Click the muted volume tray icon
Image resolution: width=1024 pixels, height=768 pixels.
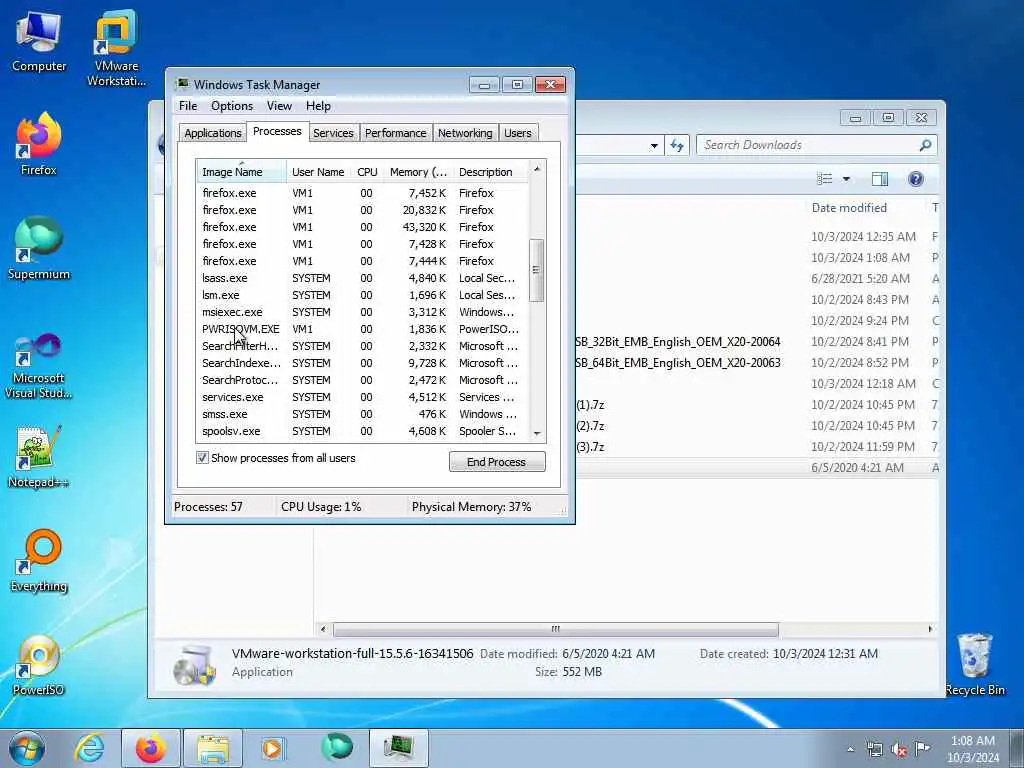coord(899,749)
